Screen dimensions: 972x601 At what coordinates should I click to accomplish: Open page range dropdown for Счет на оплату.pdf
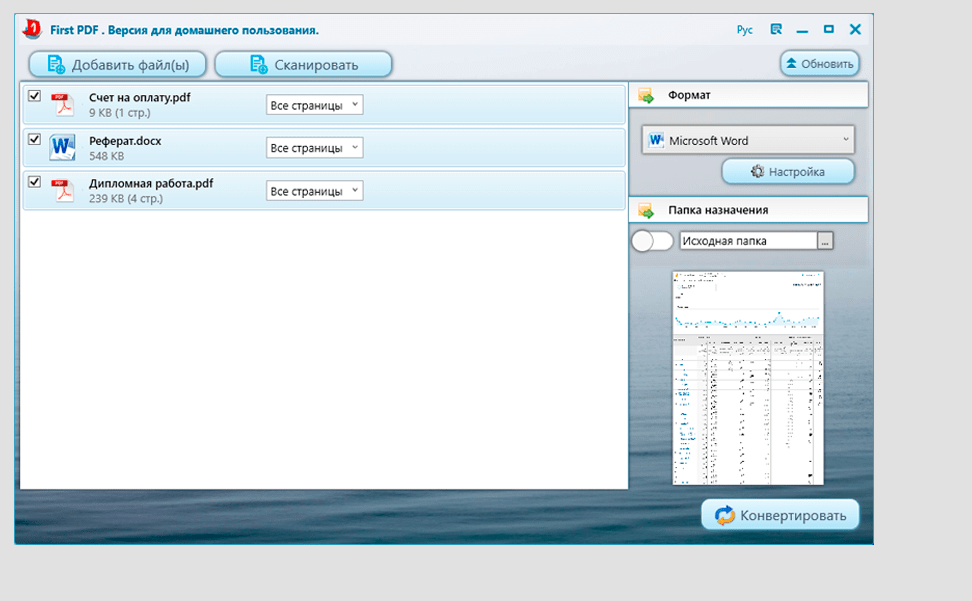pyautogui.click(x=314, y=105)
